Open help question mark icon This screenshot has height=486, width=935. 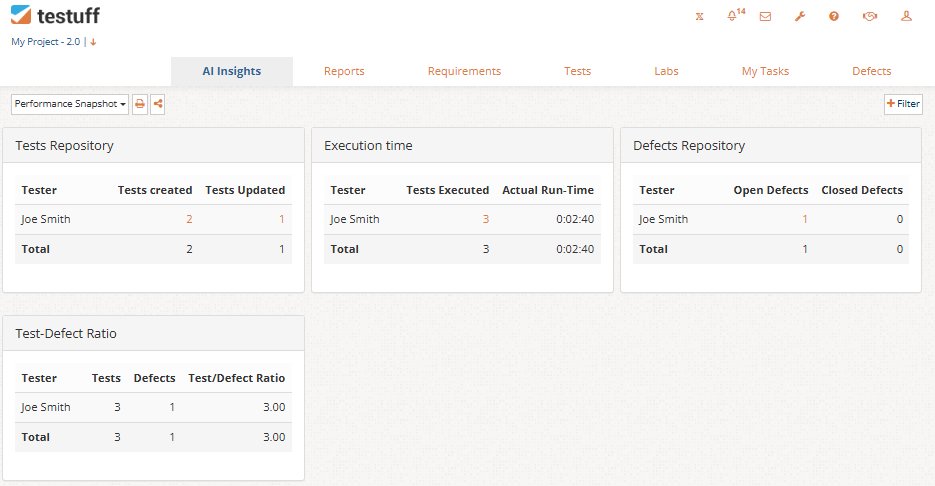(x=834, y=17)
